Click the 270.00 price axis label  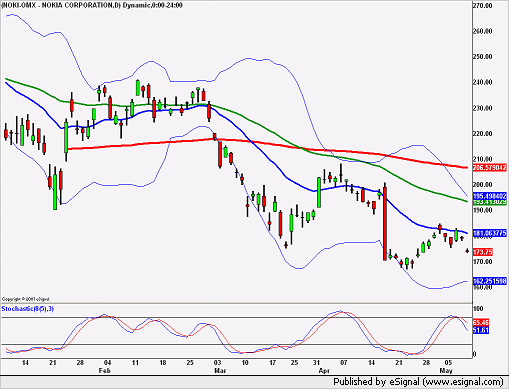click(x=482, y=5)
